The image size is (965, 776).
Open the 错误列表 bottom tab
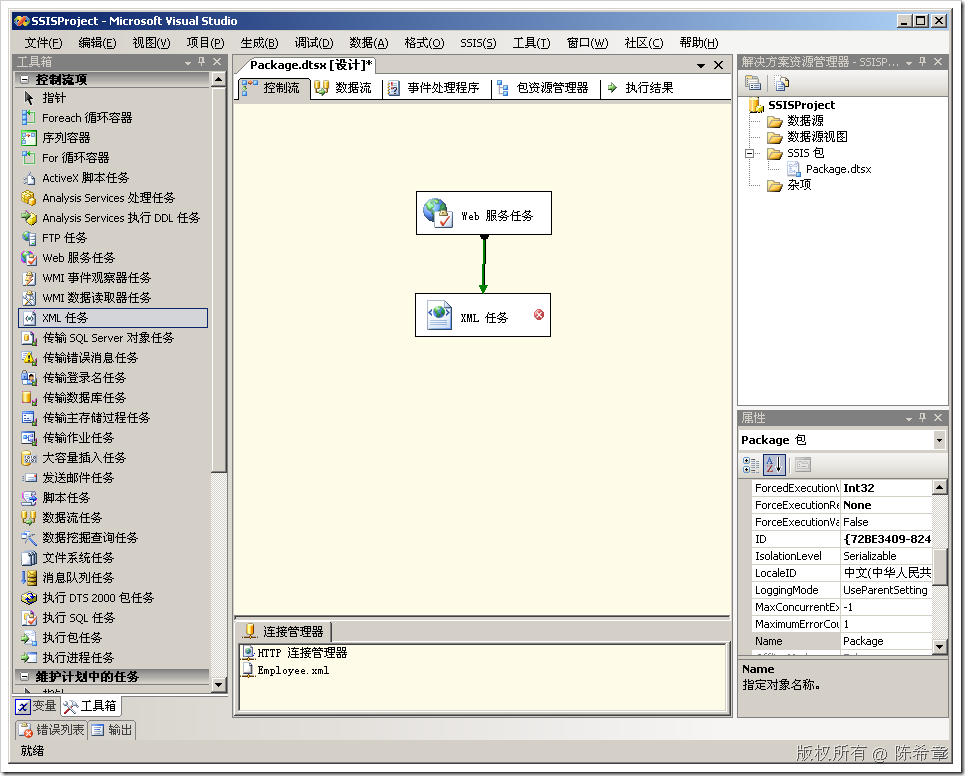[x=51, y=730]
